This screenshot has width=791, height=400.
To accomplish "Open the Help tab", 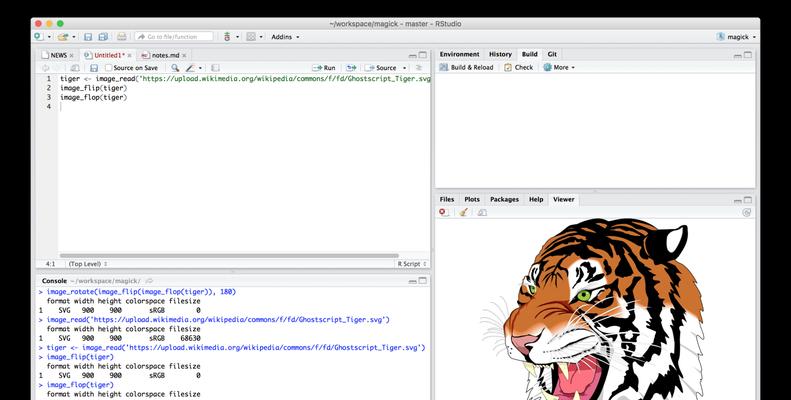I will point(536,199).
